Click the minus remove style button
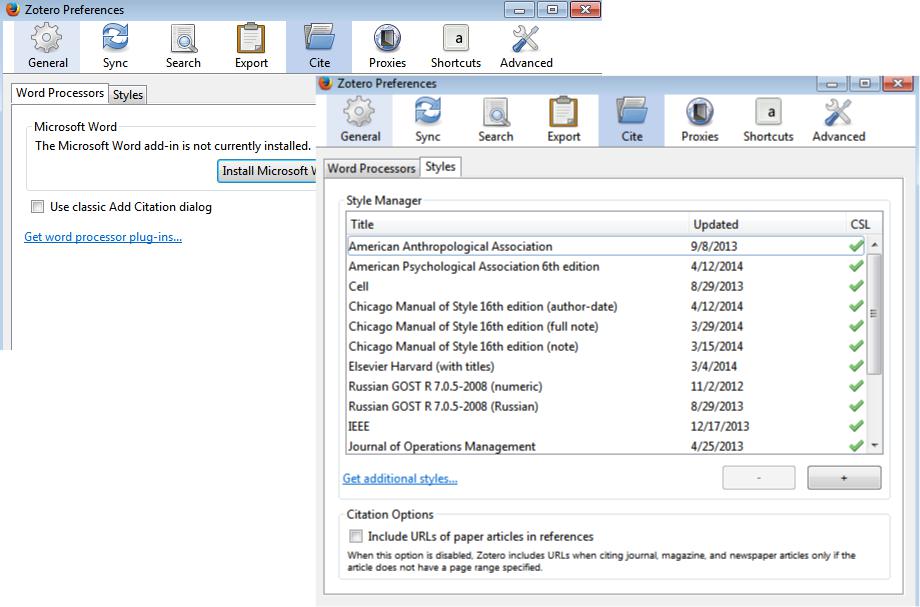 759,478
